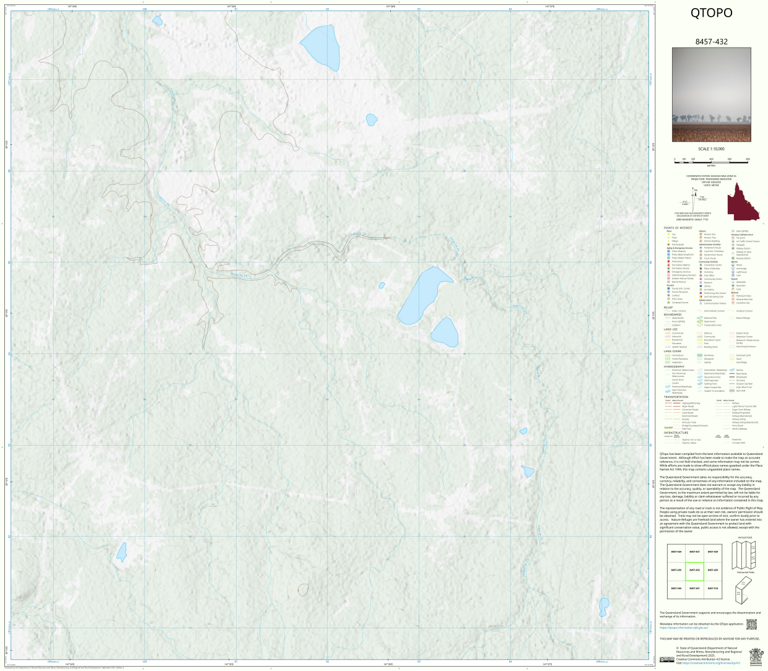The width and height of the screenshot is (768, 671).
Task: Open the landscape cover photo thumbnail
Action: 711,95
